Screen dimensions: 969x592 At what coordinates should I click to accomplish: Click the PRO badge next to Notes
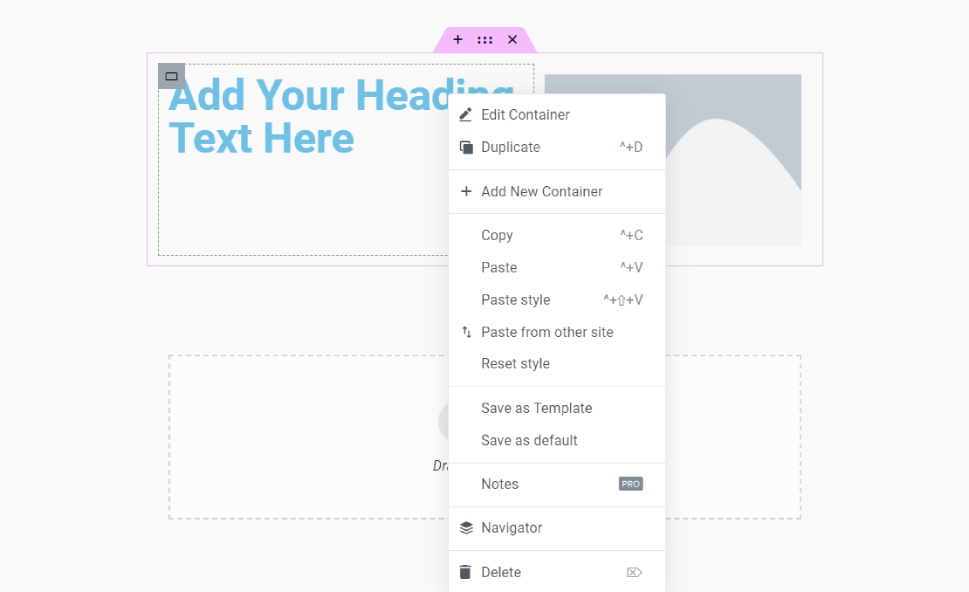point(630,483)
